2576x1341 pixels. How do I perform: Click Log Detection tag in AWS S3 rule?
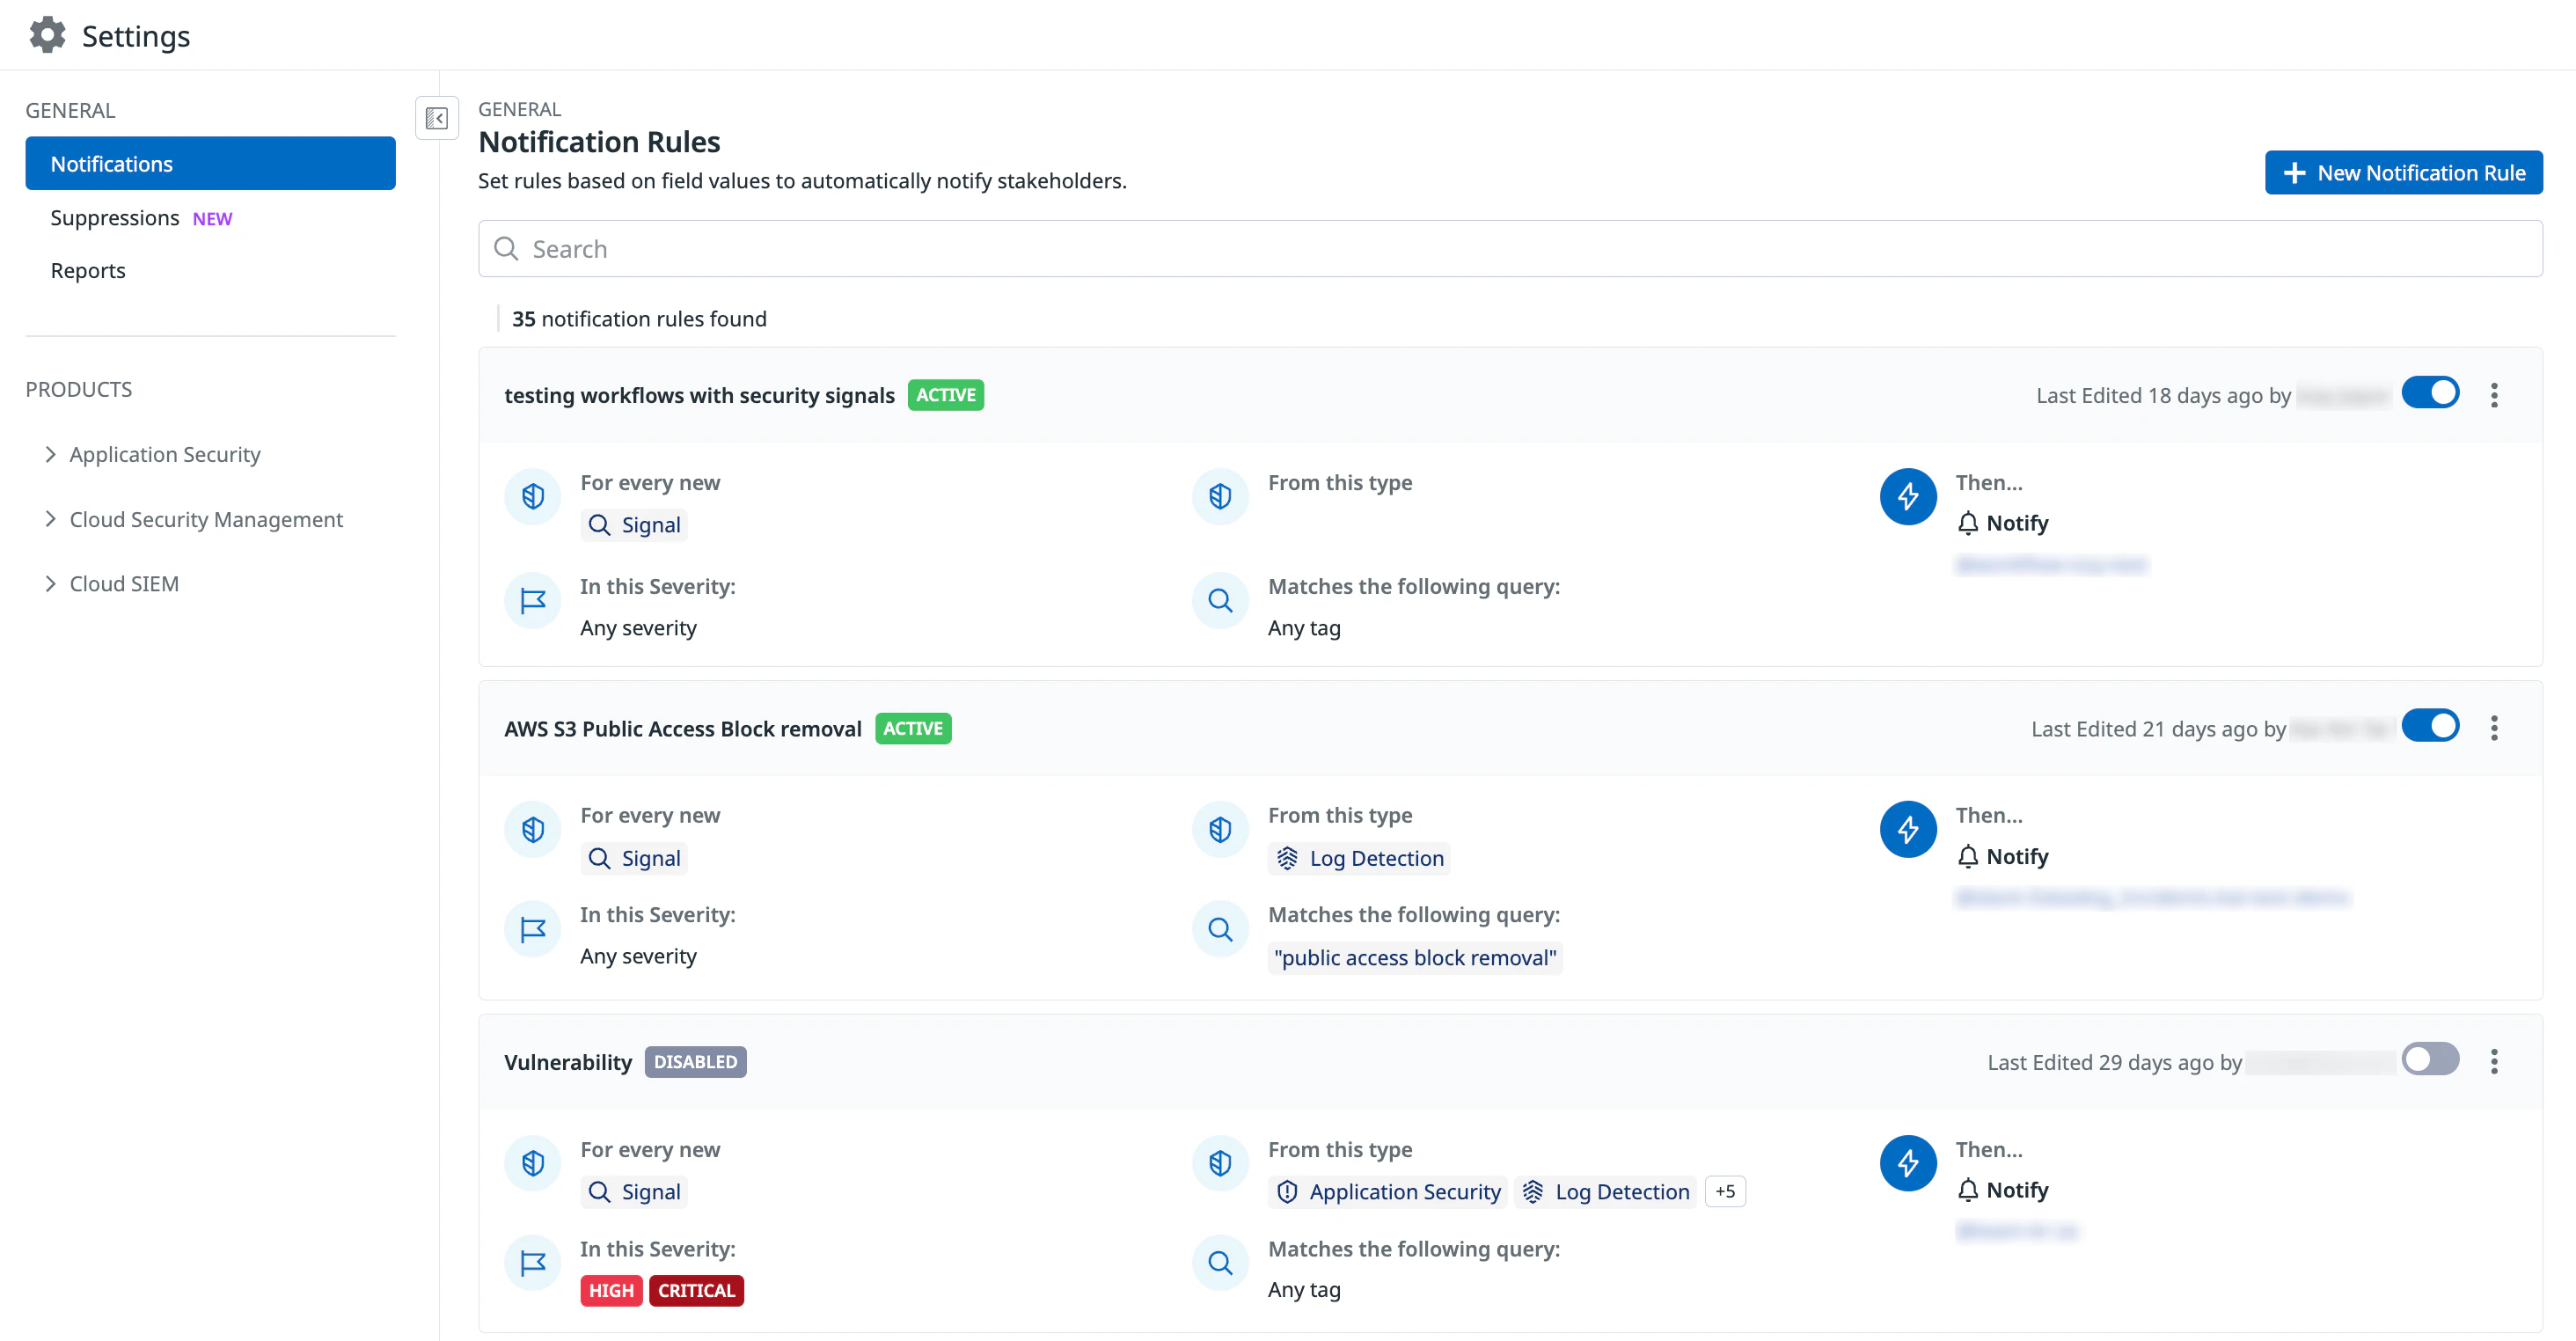coord(1359,858)
